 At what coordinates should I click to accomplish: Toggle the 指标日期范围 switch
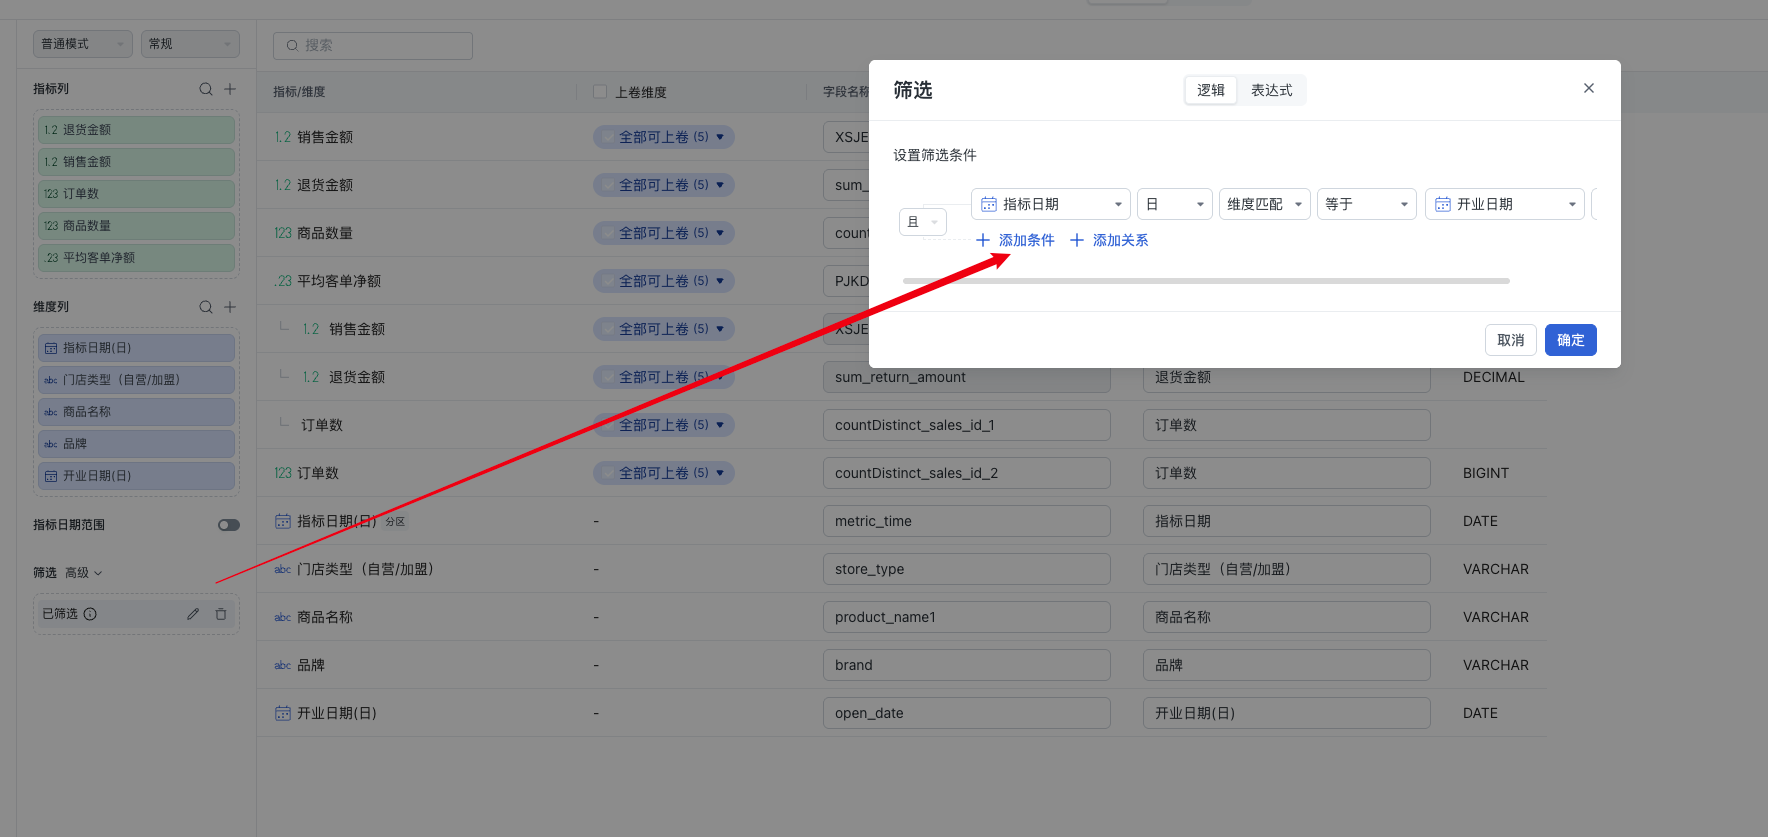(229, 525)
